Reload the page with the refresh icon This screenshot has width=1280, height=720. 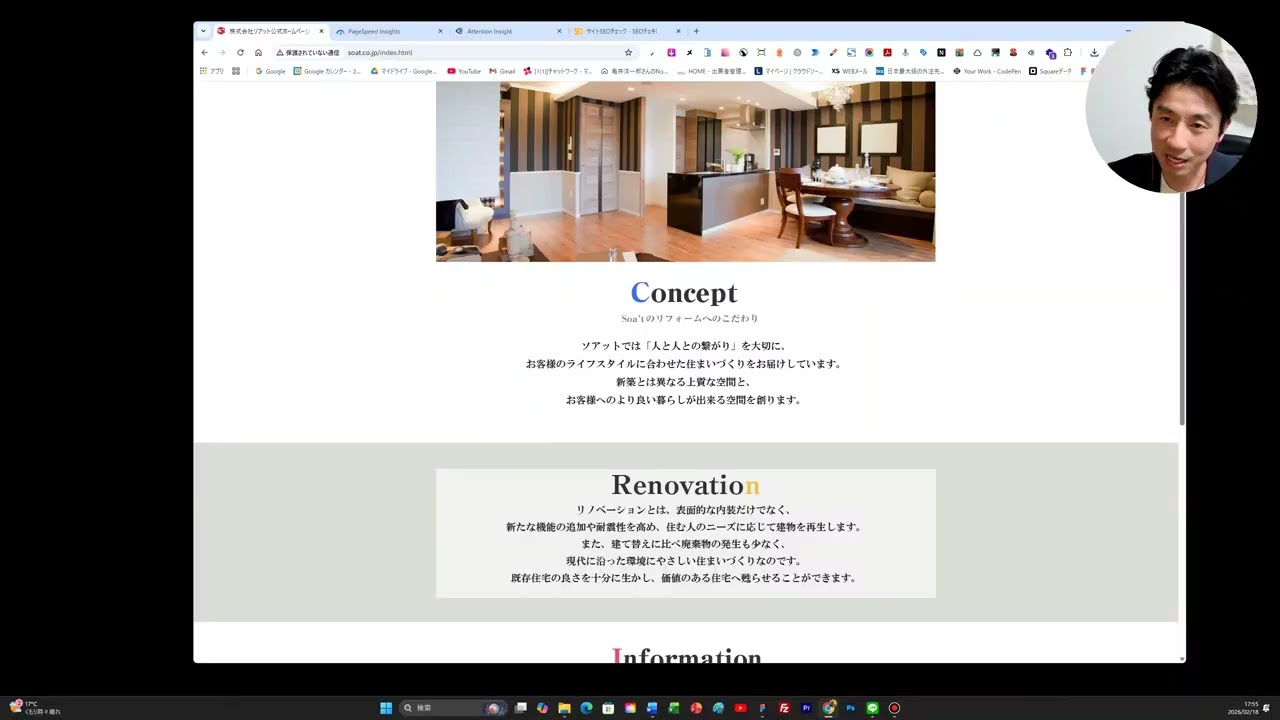pos(240,52)
